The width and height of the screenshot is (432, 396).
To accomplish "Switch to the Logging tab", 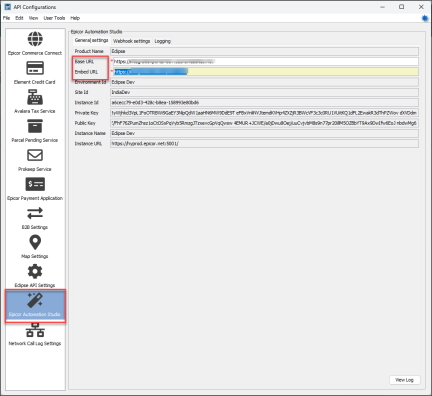I will [x=163, y=41].
